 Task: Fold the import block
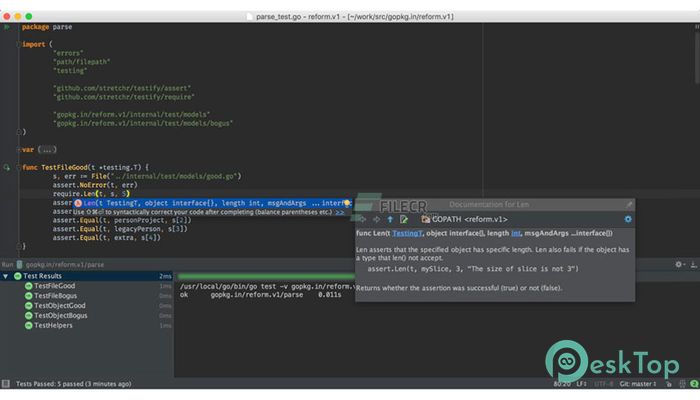click(x=19, y=44)
